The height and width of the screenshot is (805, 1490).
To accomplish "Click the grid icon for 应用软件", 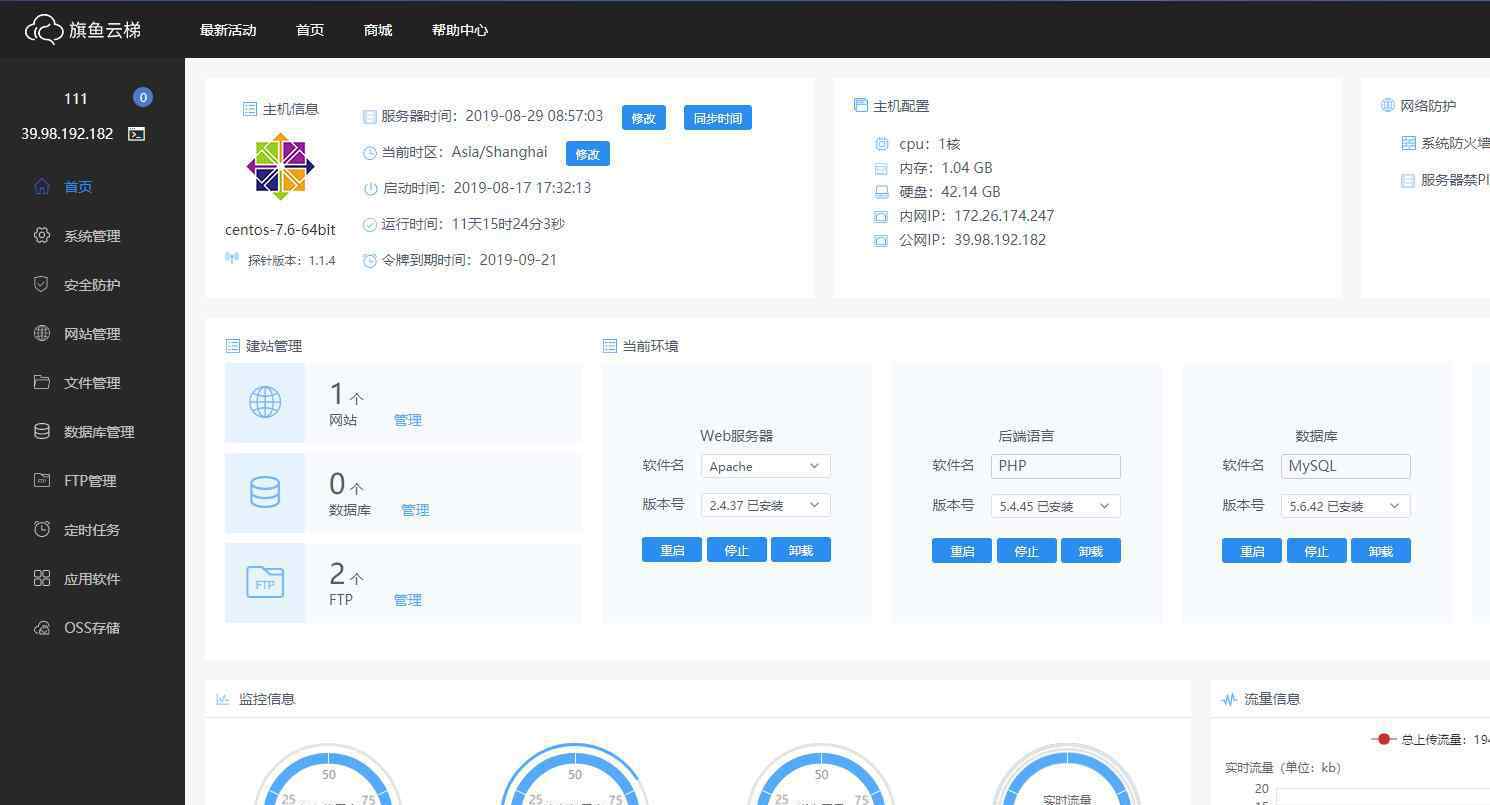I will tap(42, 578).
